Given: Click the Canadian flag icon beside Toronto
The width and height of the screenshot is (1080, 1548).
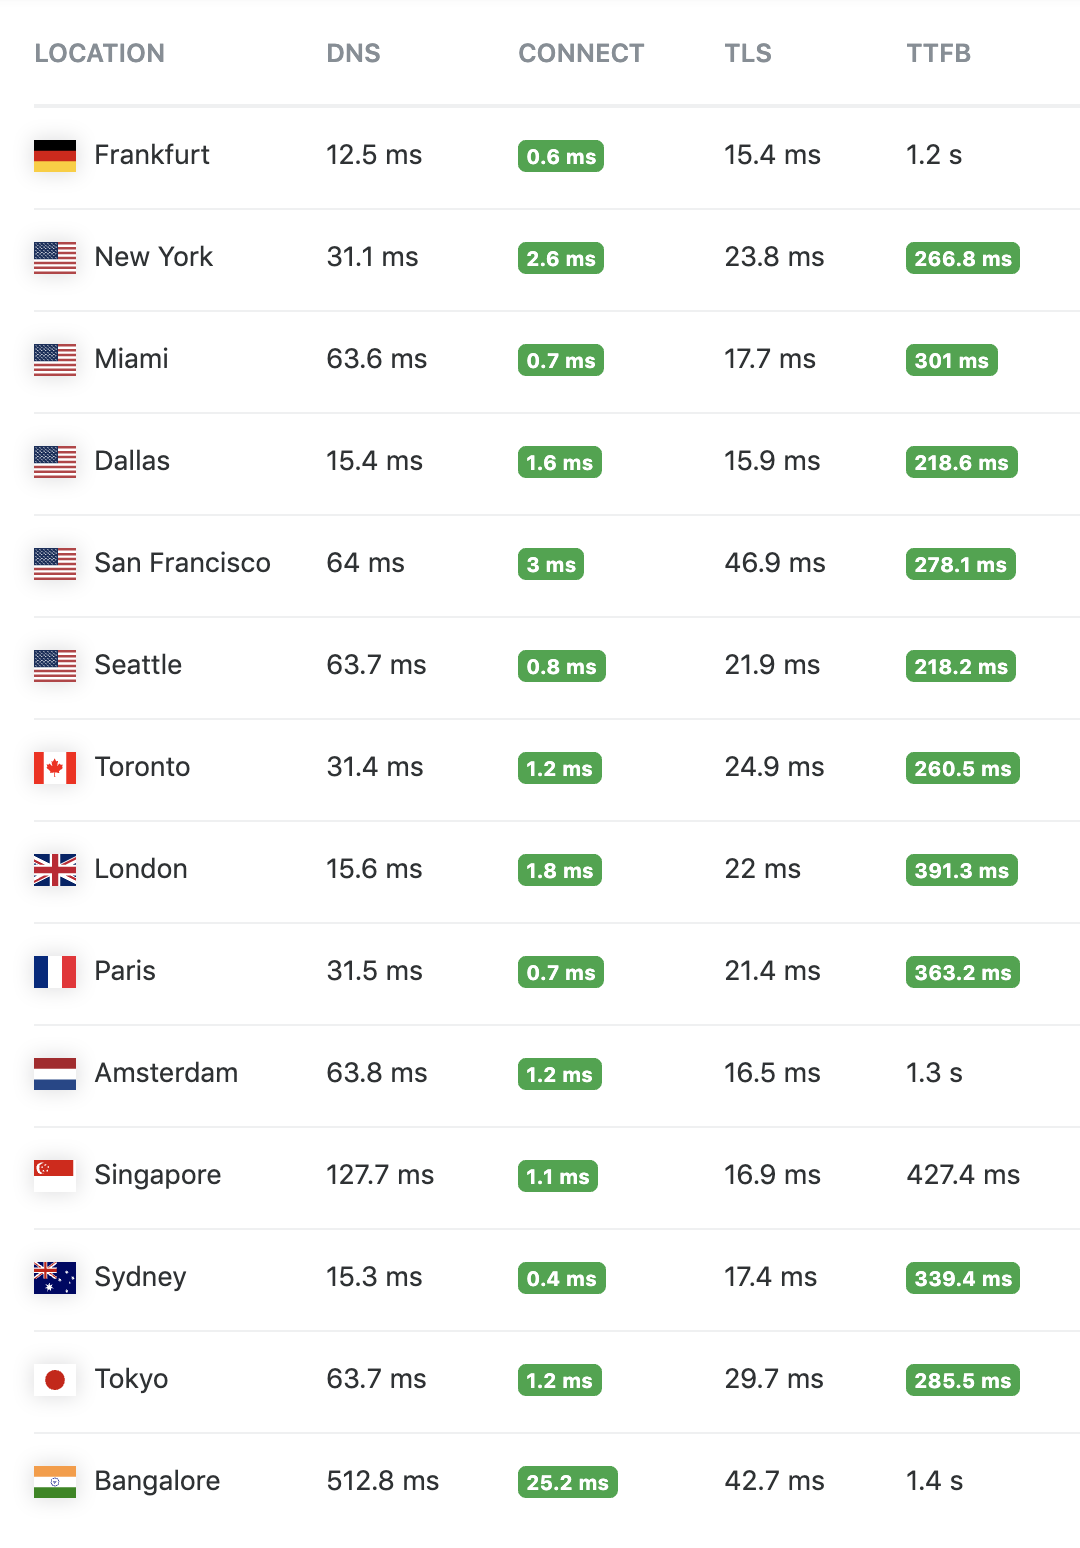Looking at the screenshot, I should coord(55,767).
